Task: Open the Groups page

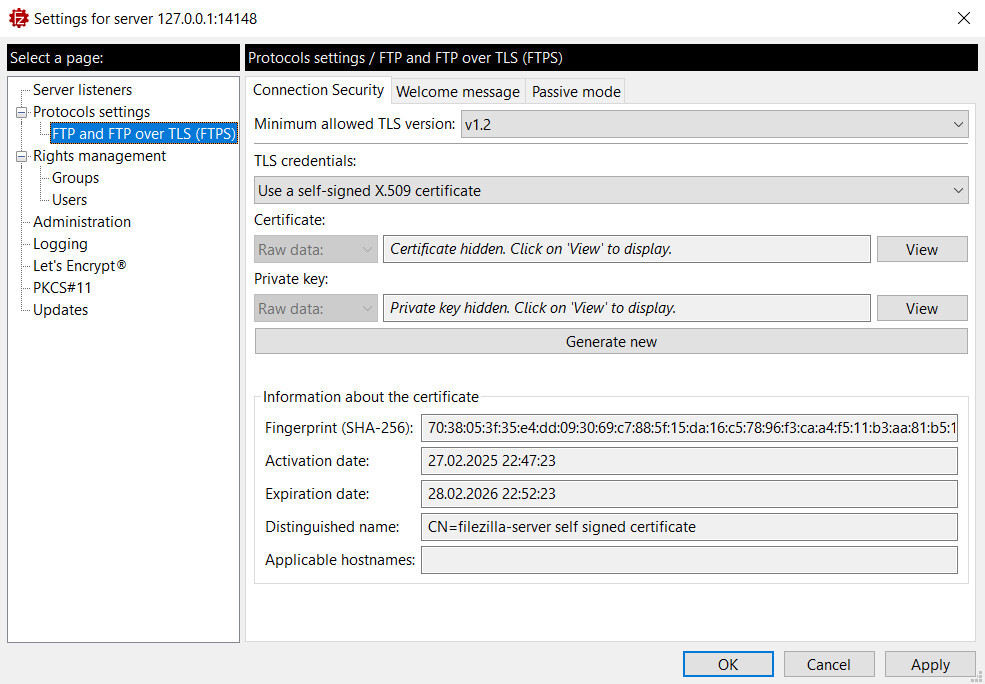Action: click(75, 178)
